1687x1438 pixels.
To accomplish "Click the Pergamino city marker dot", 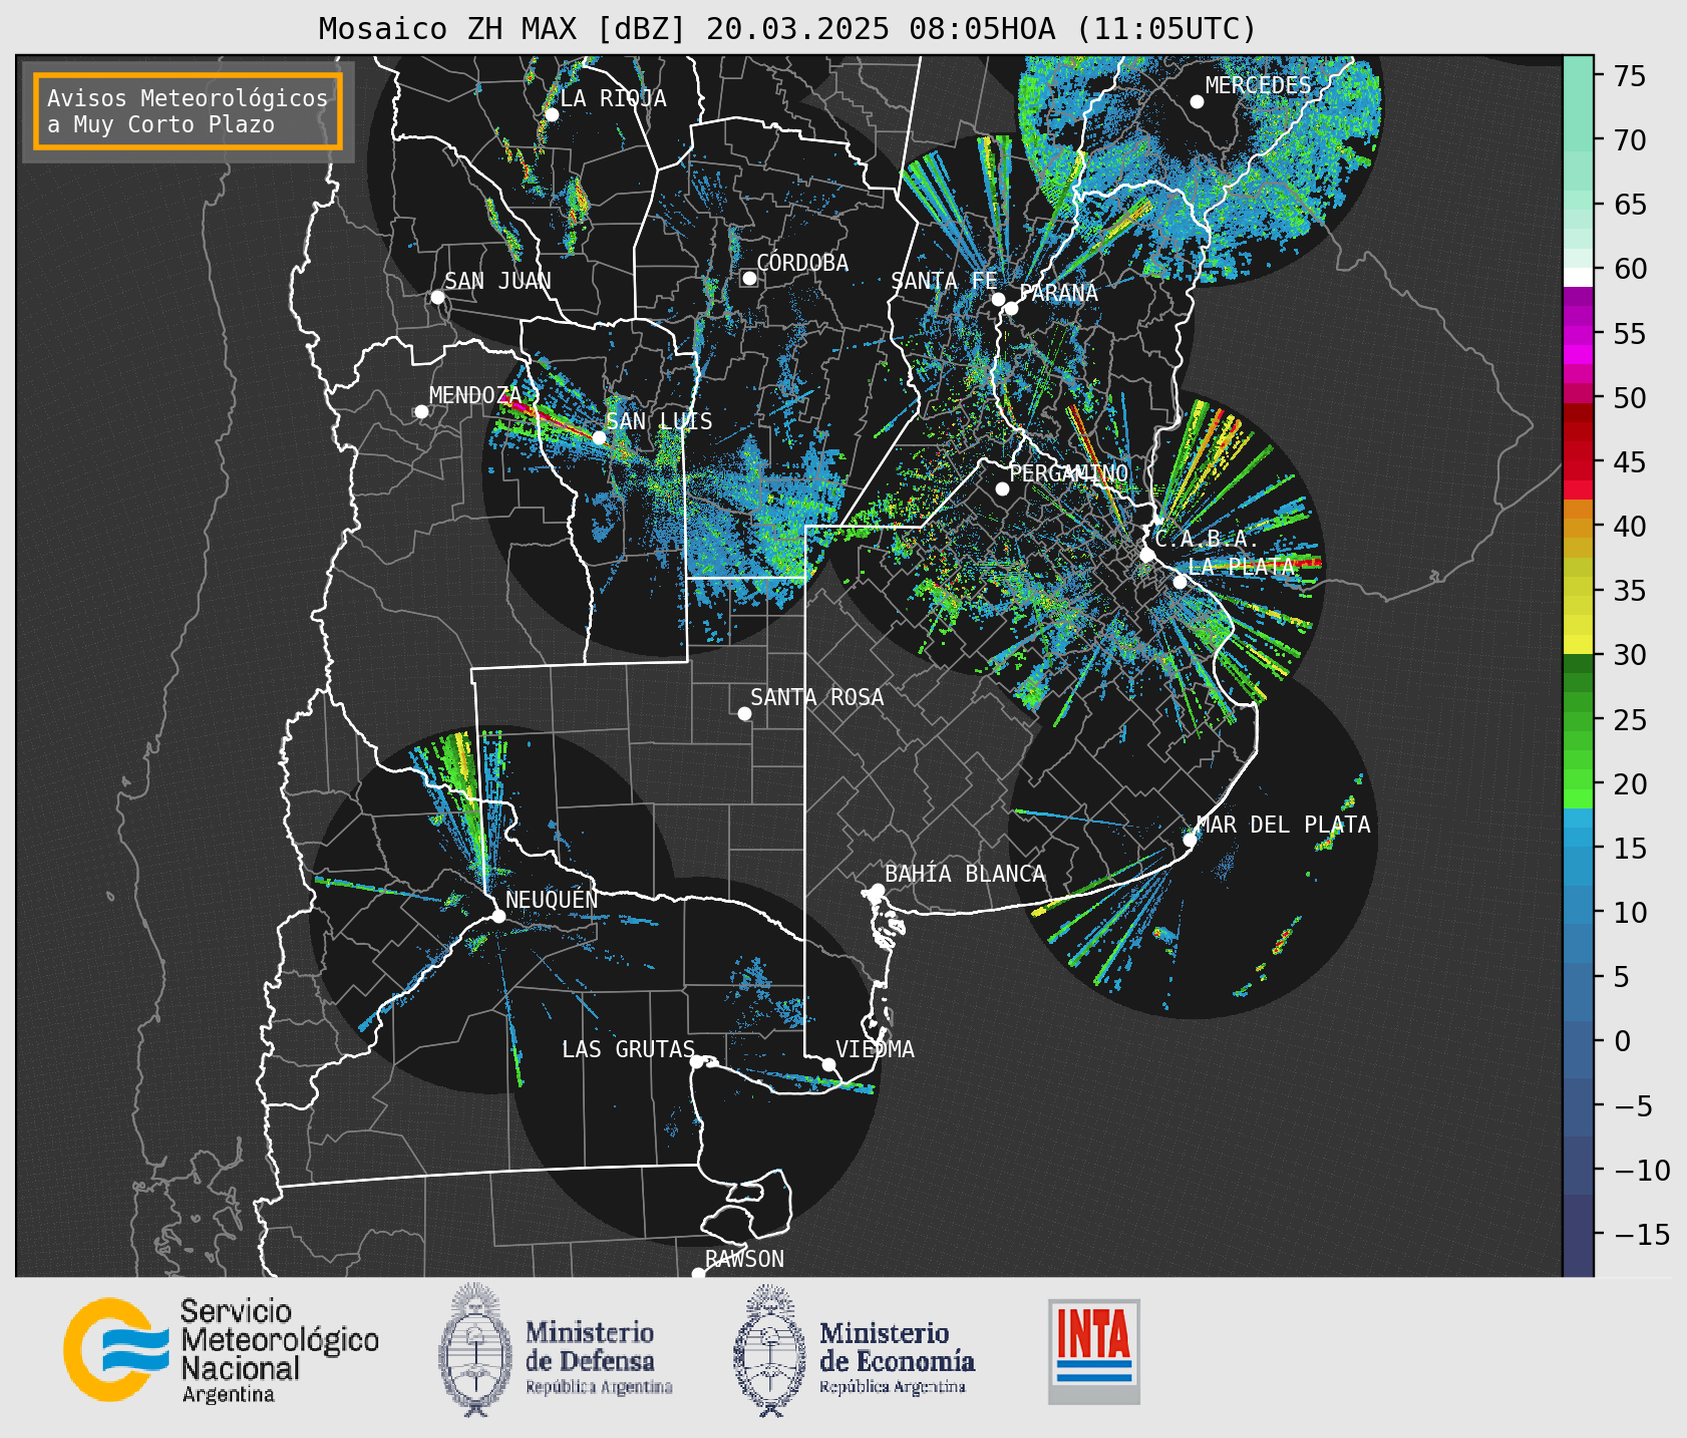I will pos(1002,489).
